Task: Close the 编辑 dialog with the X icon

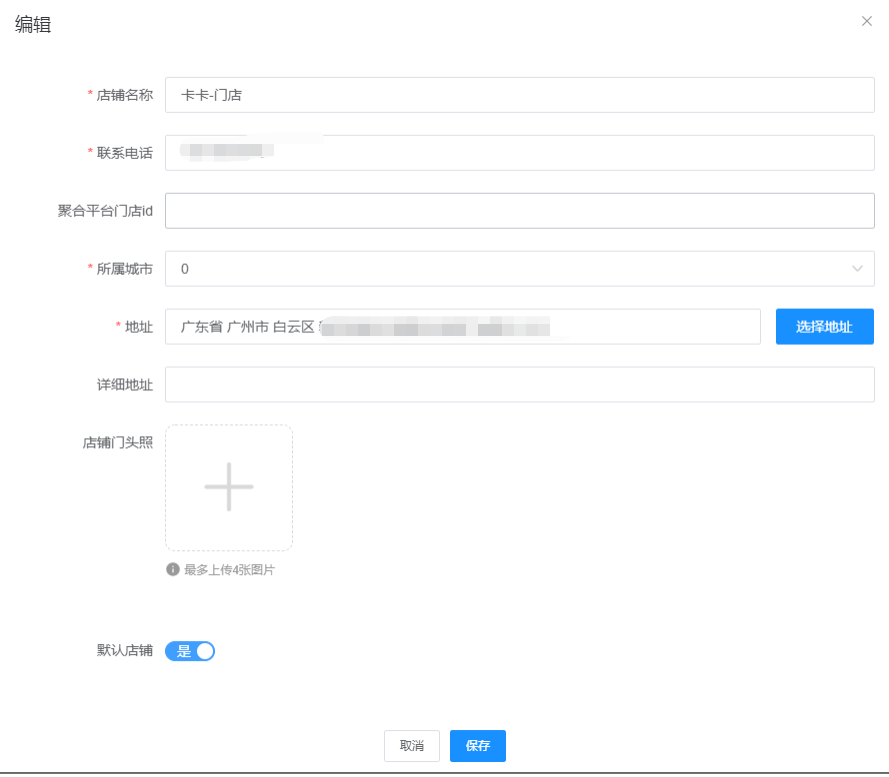Action: (x=866, y=21)
